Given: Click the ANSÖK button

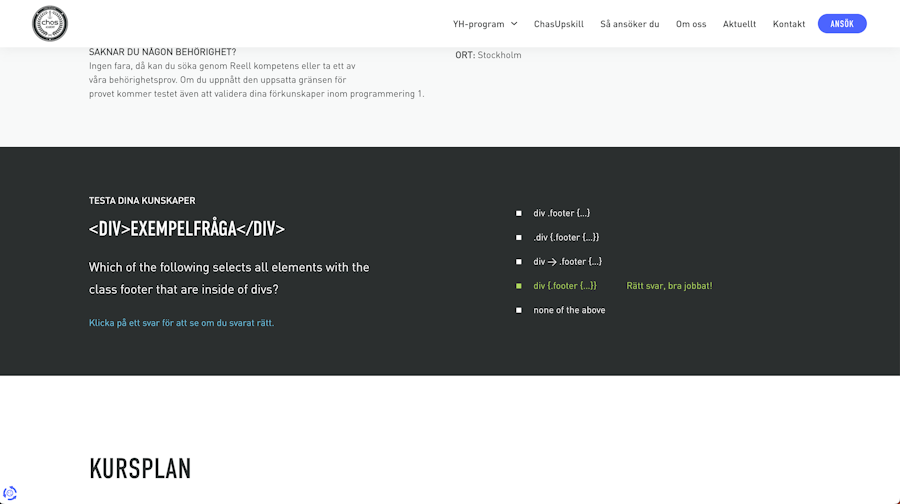Looking at the screenshot, I should point(842,24).
